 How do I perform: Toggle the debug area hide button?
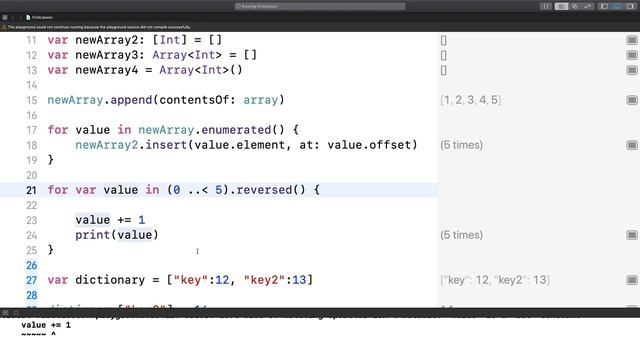click(5, 313)
